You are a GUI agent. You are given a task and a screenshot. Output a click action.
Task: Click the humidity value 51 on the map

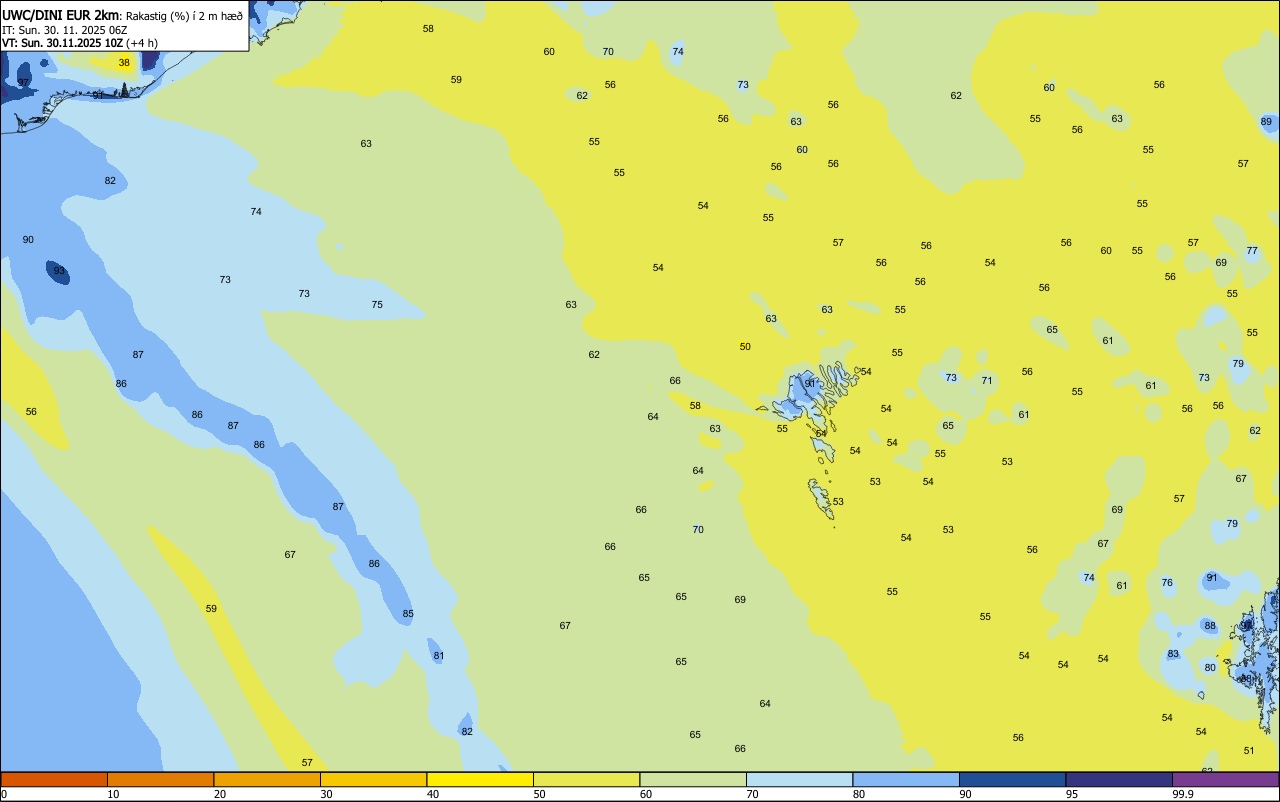pyautogui.click(x=1249, y=751)
